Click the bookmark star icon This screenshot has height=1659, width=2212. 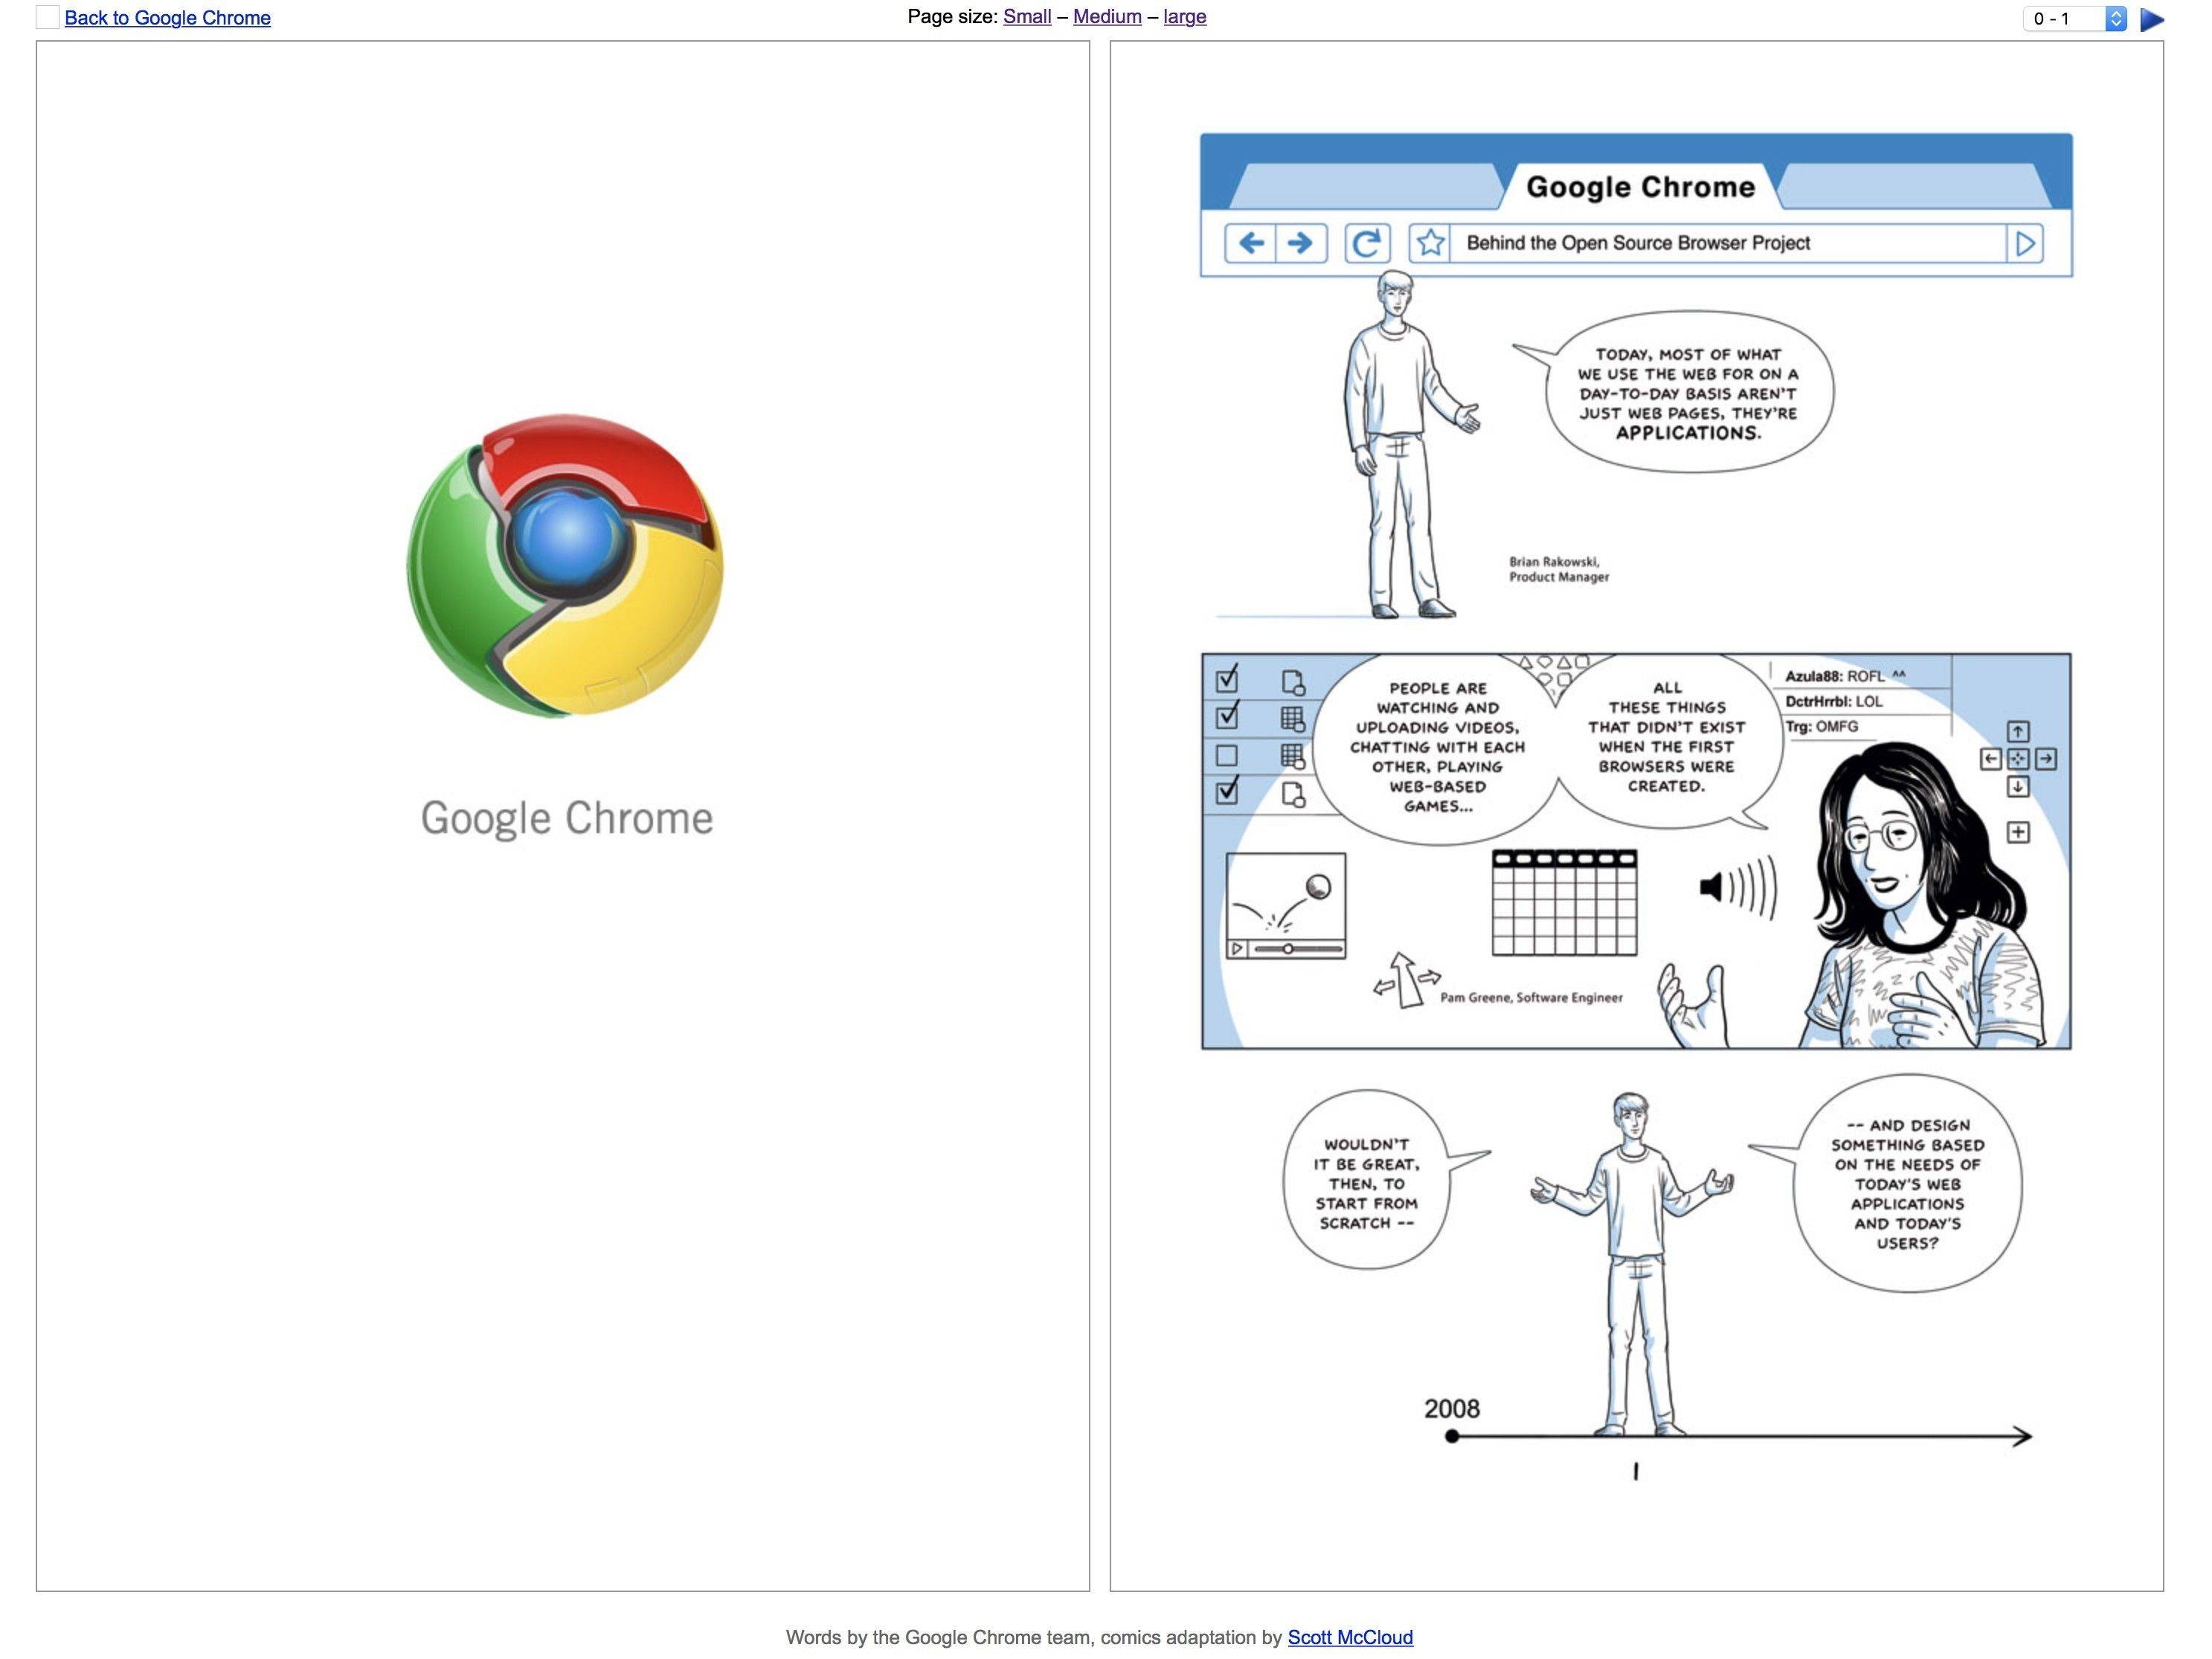1431,243
